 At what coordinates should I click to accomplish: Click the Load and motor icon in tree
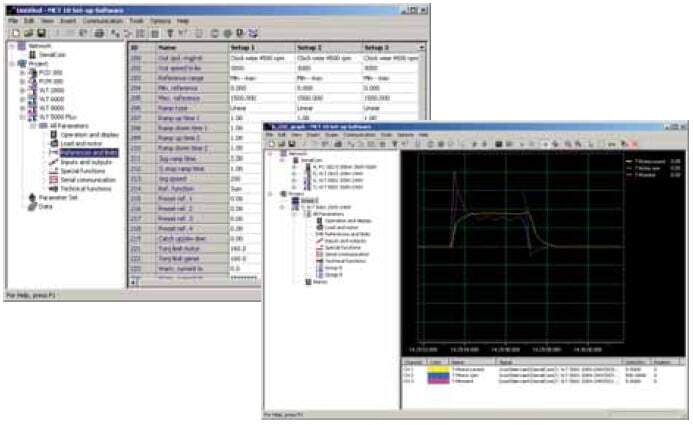53,144
